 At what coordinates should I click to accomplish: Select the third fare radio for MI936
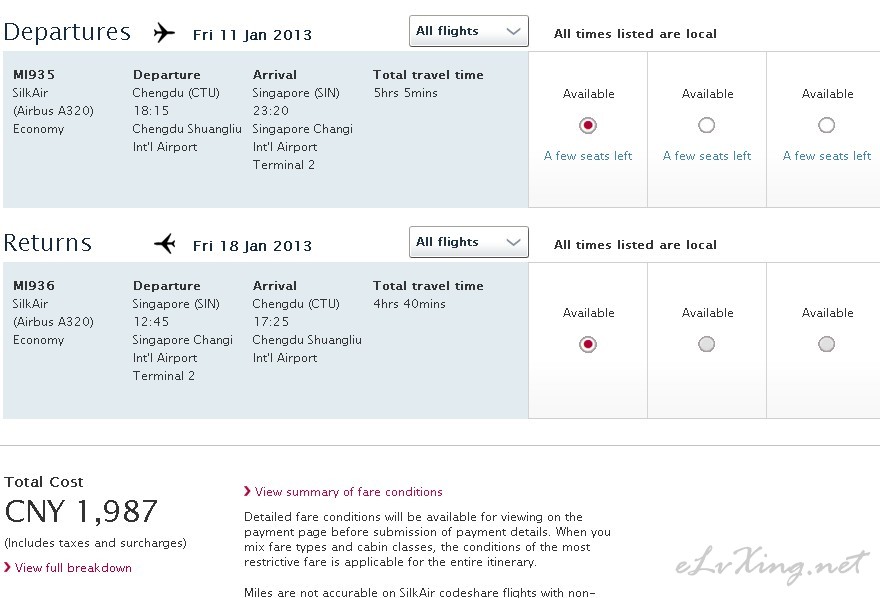(826, 344)
